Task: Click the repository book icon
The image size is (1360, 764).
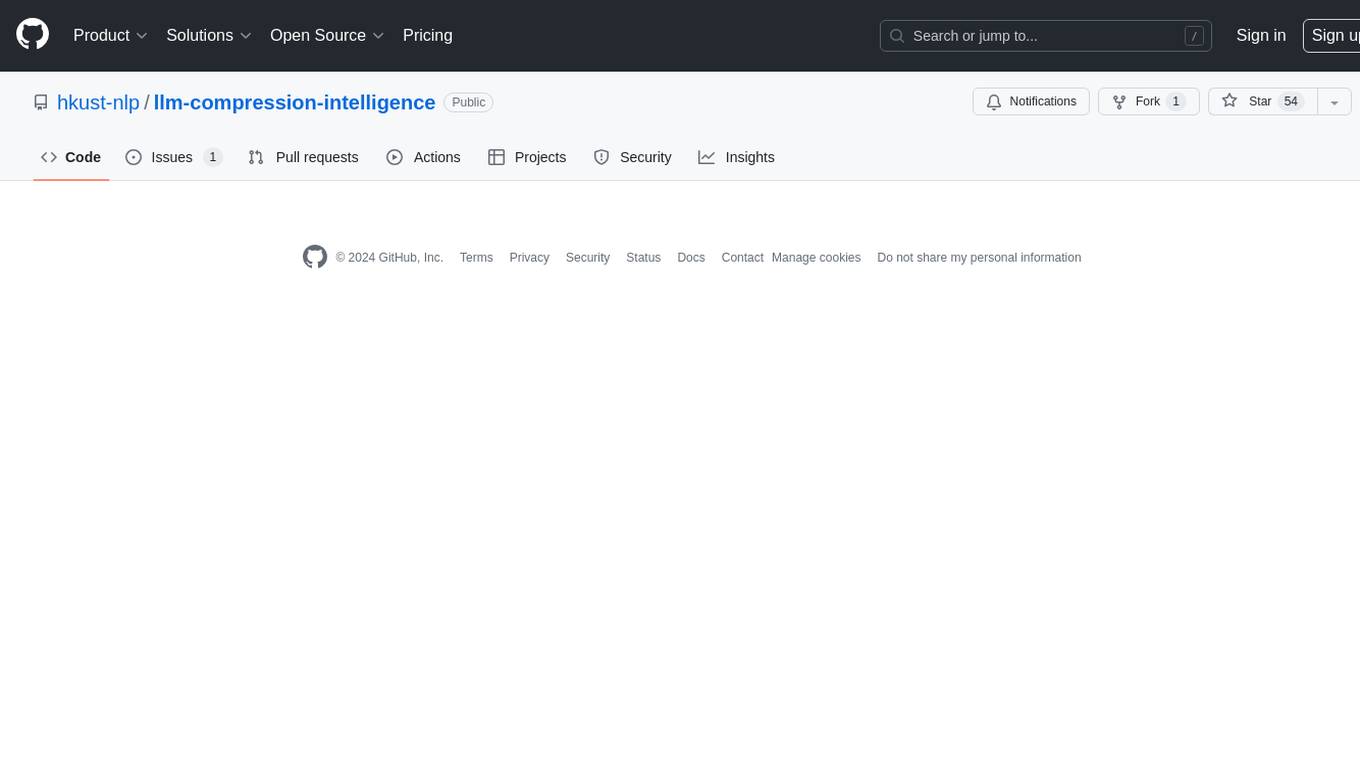Action: point(41,102)
